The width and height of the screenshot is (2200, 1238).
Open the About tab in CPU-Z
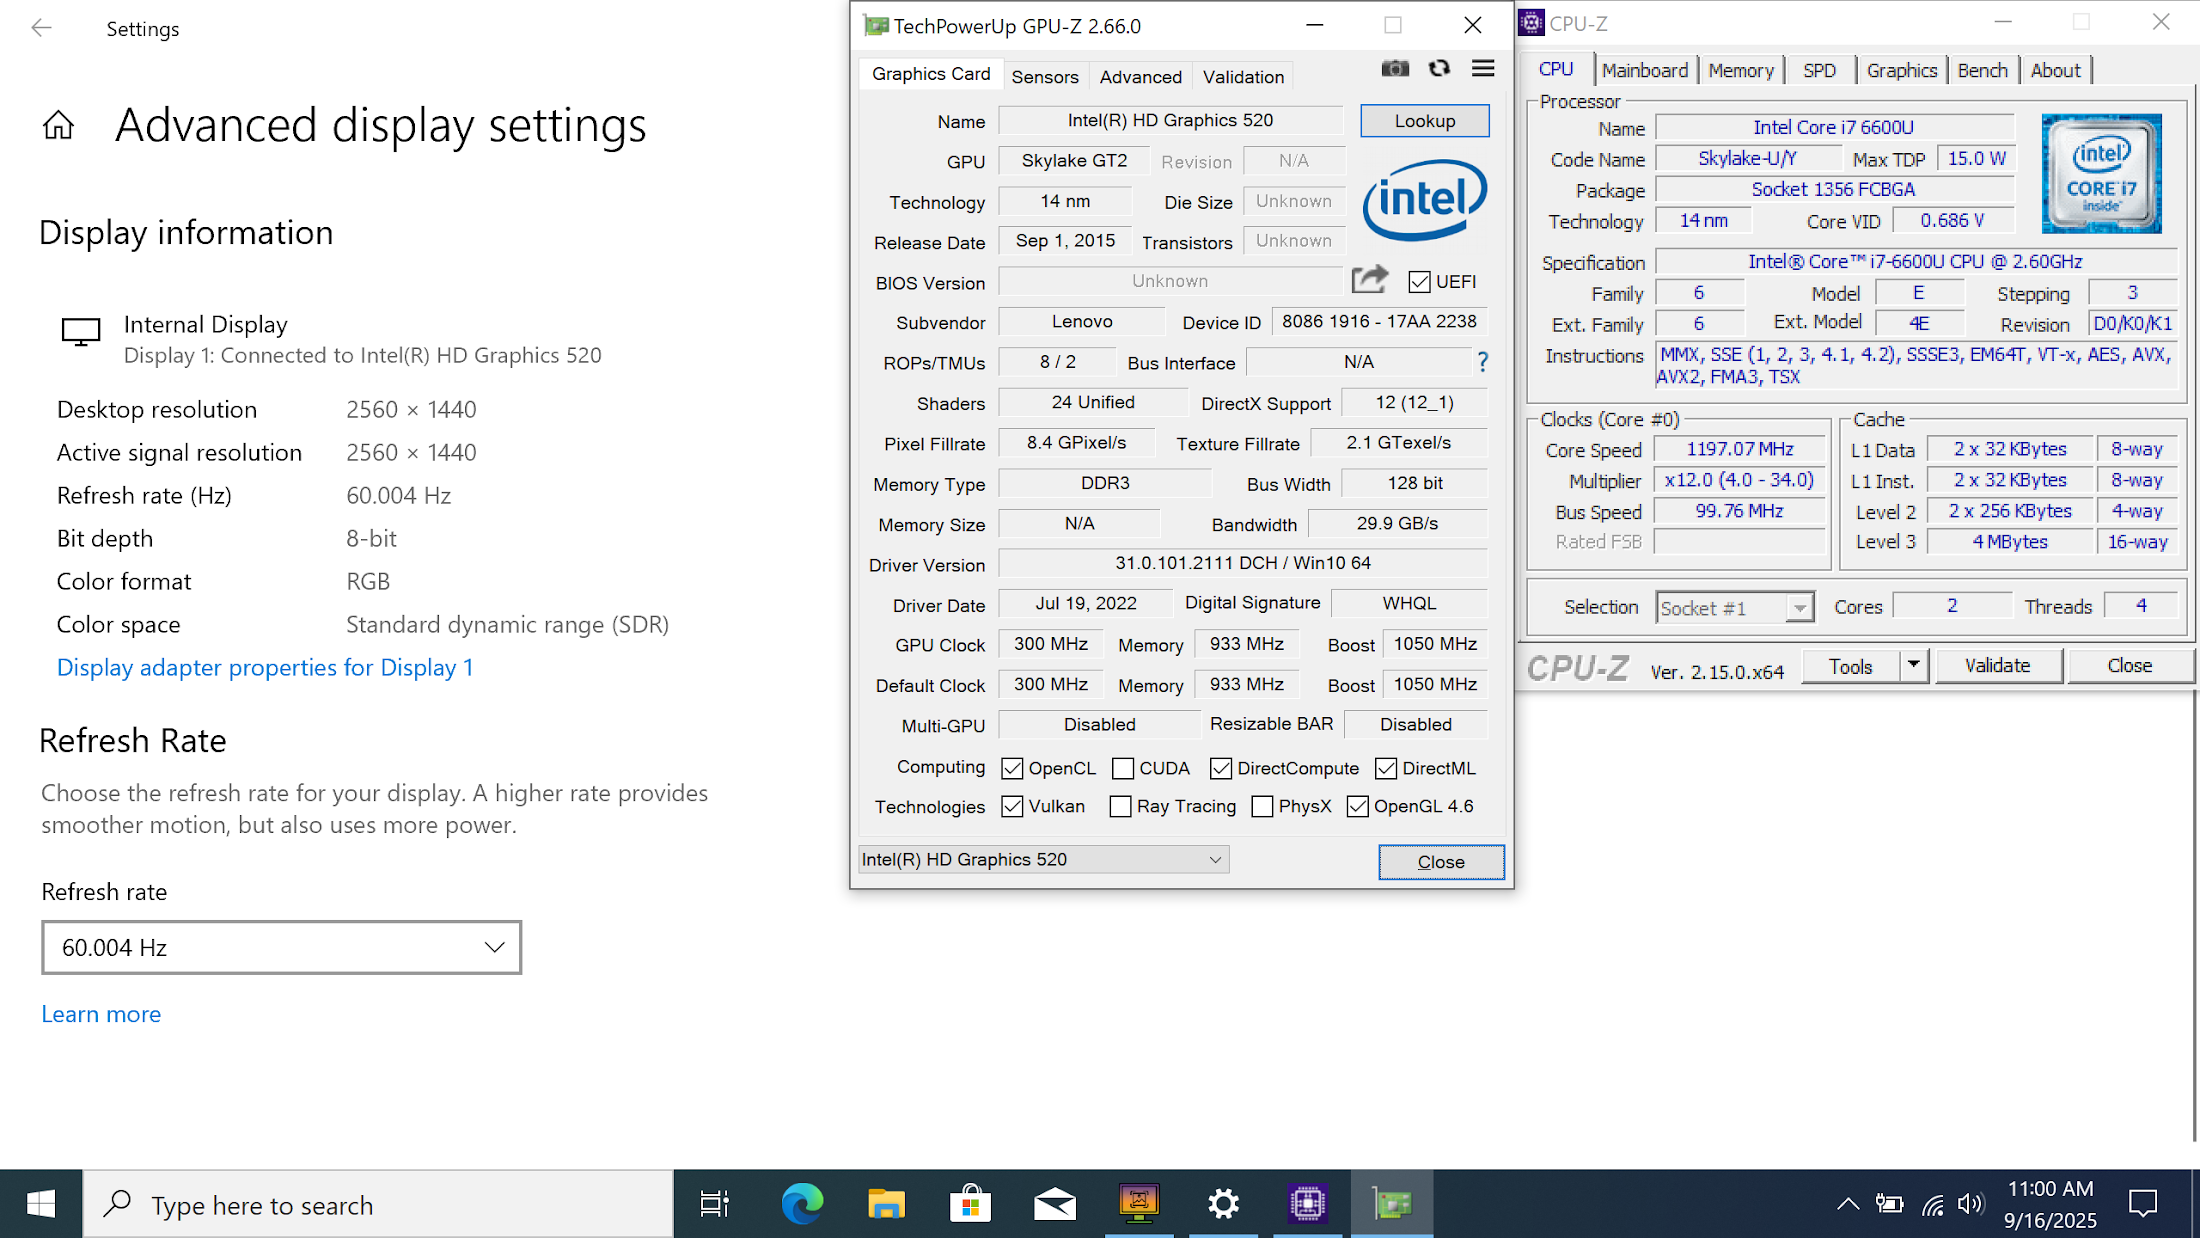pos(2055,70)
